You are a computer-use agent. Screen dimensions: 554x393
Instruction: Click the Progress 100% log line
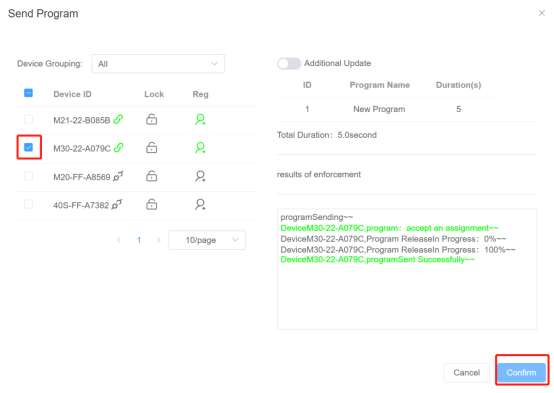398,250
